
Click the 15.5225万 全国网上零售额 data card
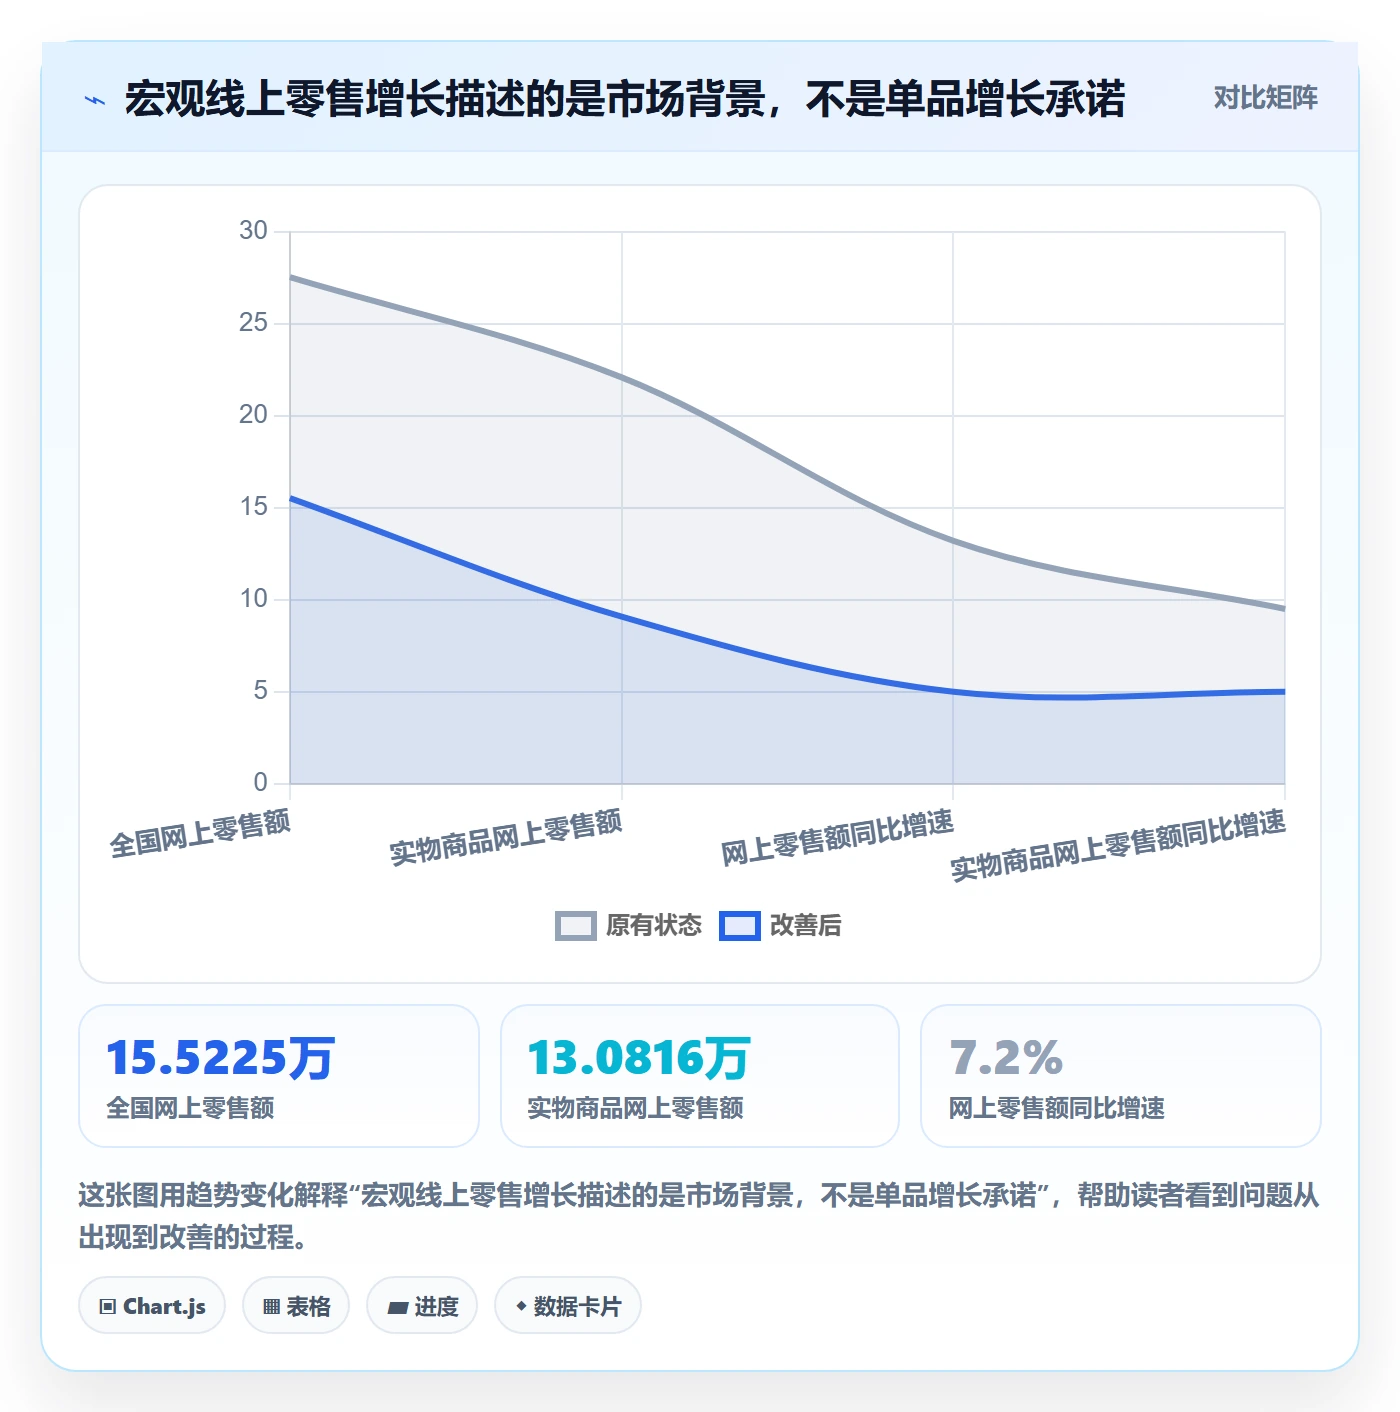pyautogui.click(x=279, y=1076)
